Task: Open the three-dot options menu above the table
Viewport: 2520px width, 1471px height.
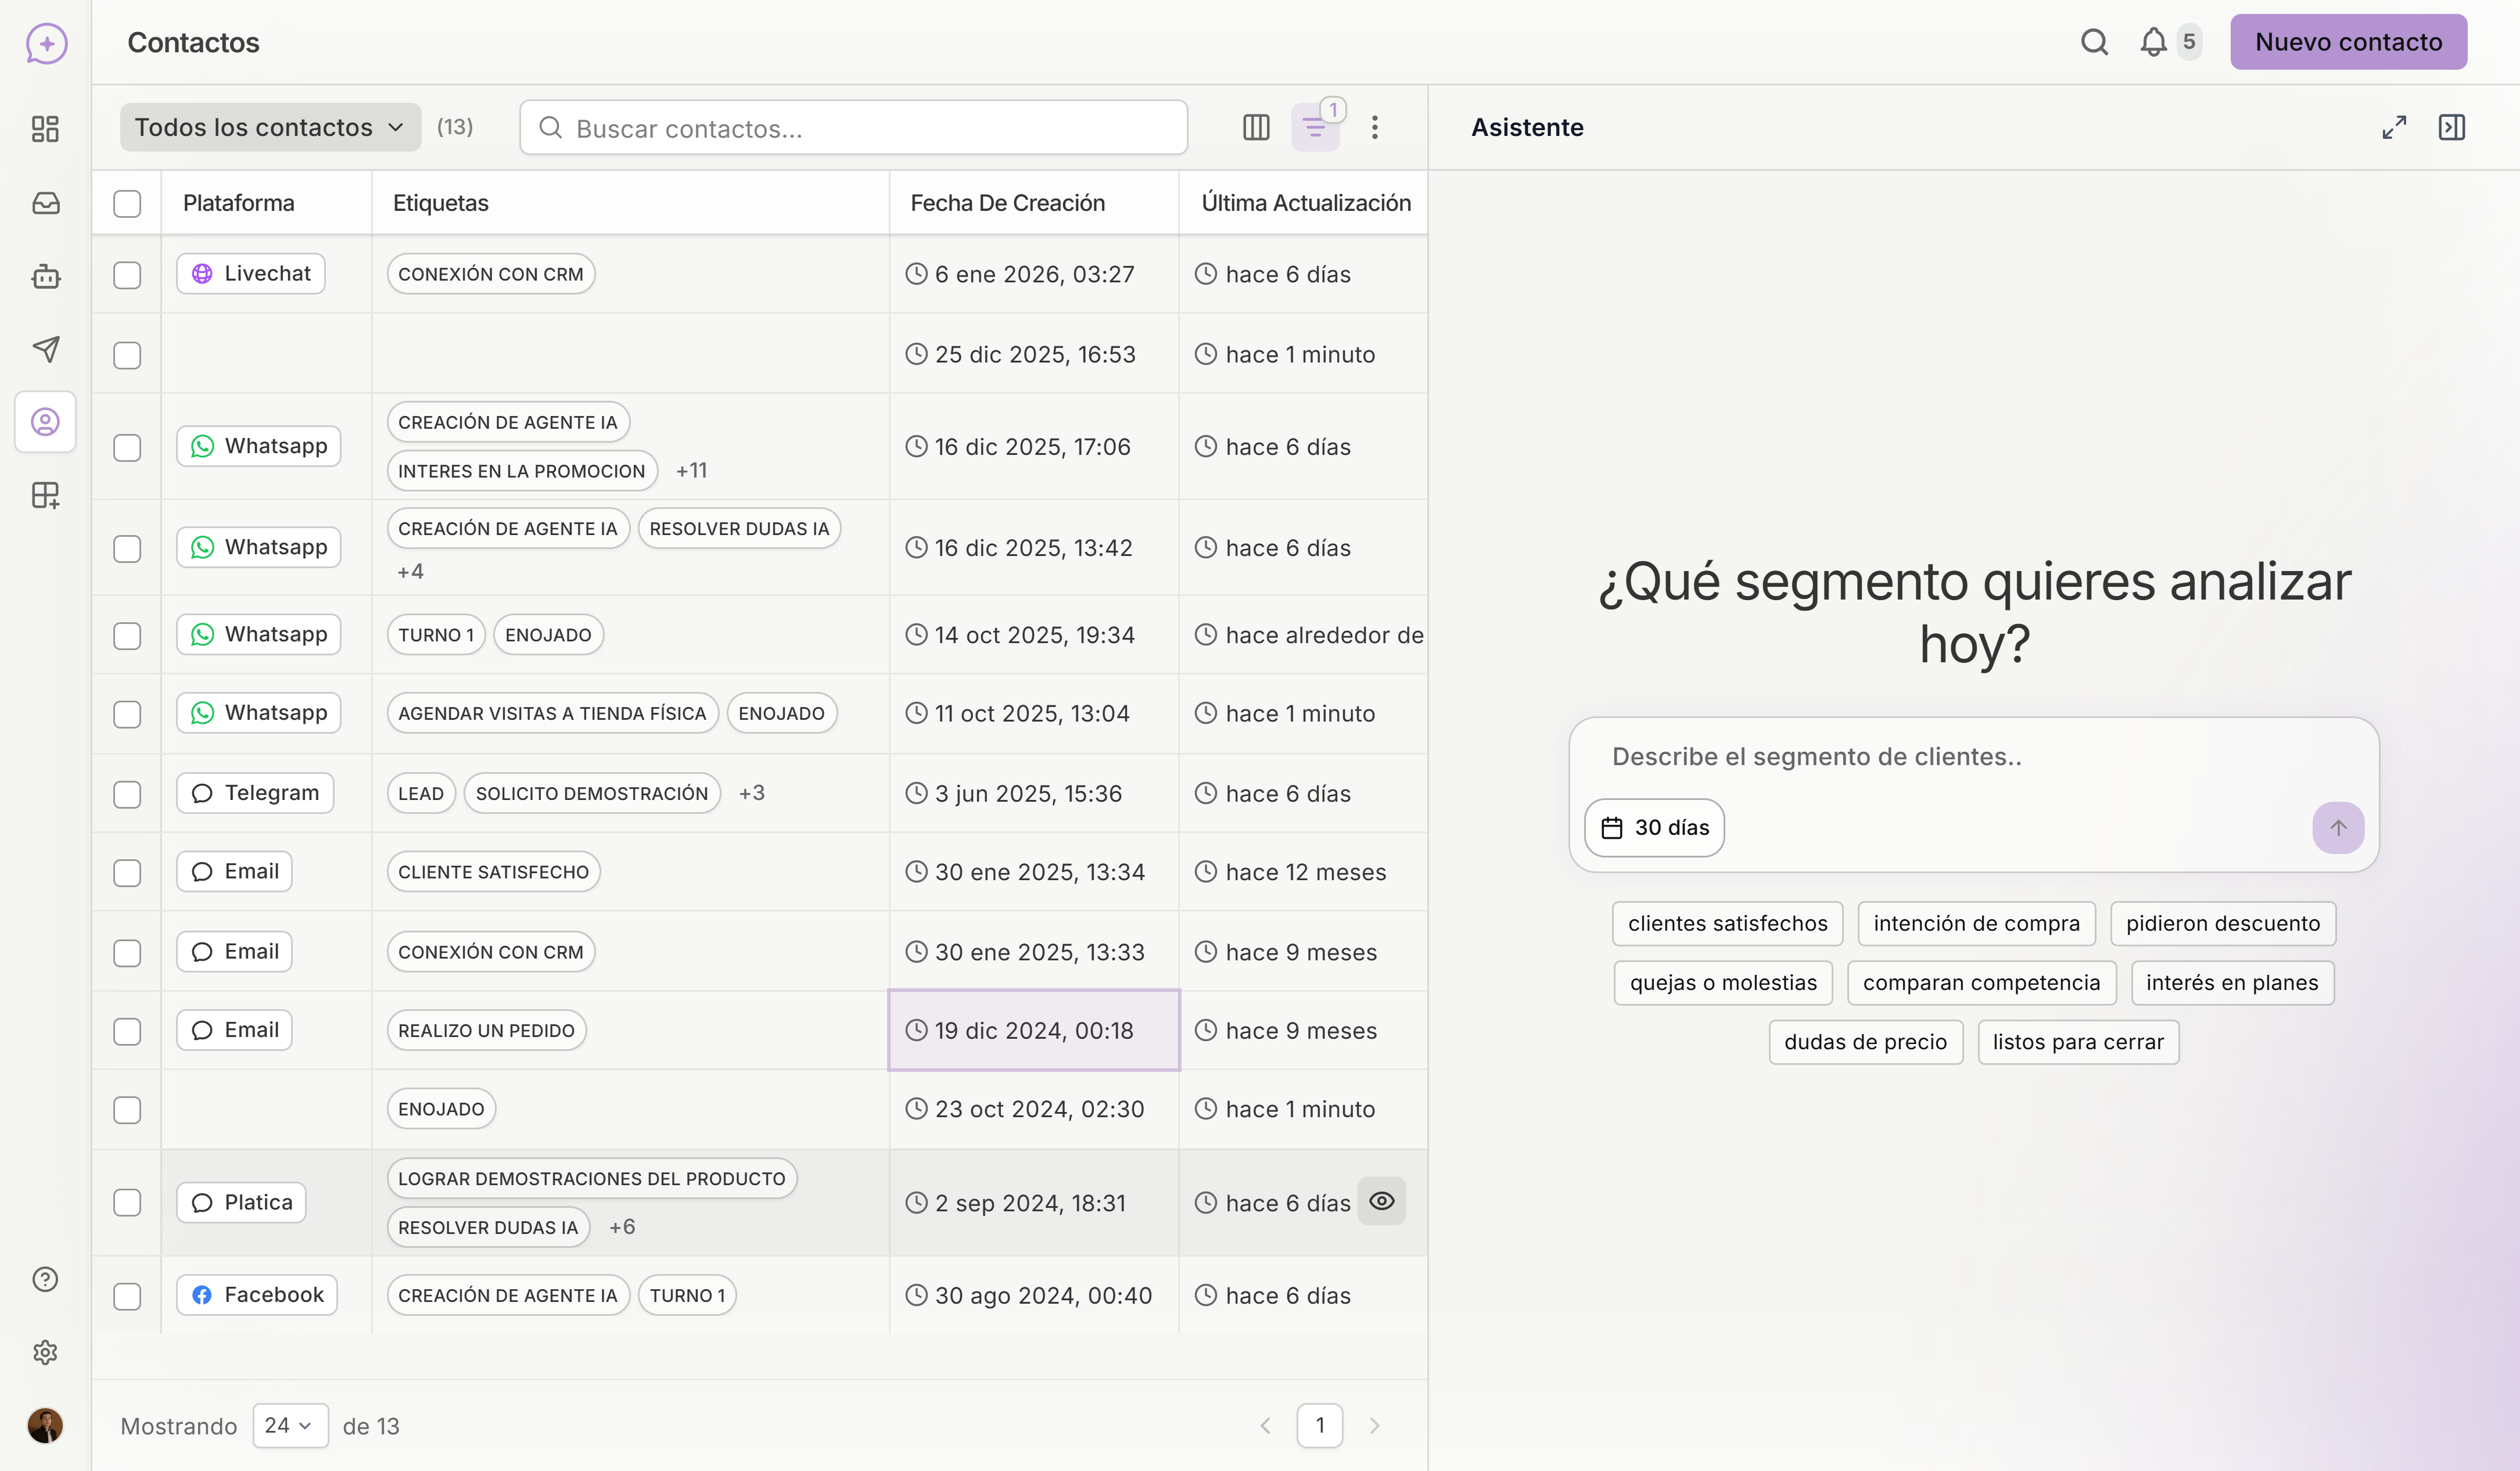Action: click(x=1375, y=127)
